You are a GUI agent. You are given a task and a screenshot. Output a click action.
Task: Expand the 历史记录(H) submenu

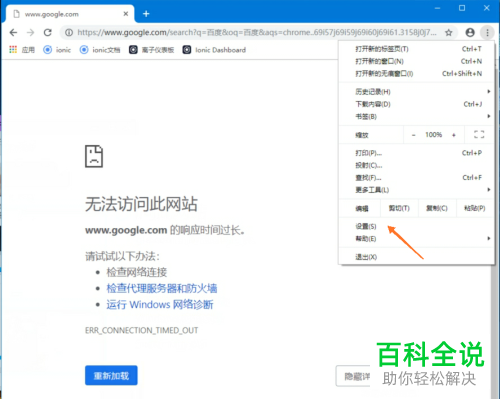tap(416, 92)
